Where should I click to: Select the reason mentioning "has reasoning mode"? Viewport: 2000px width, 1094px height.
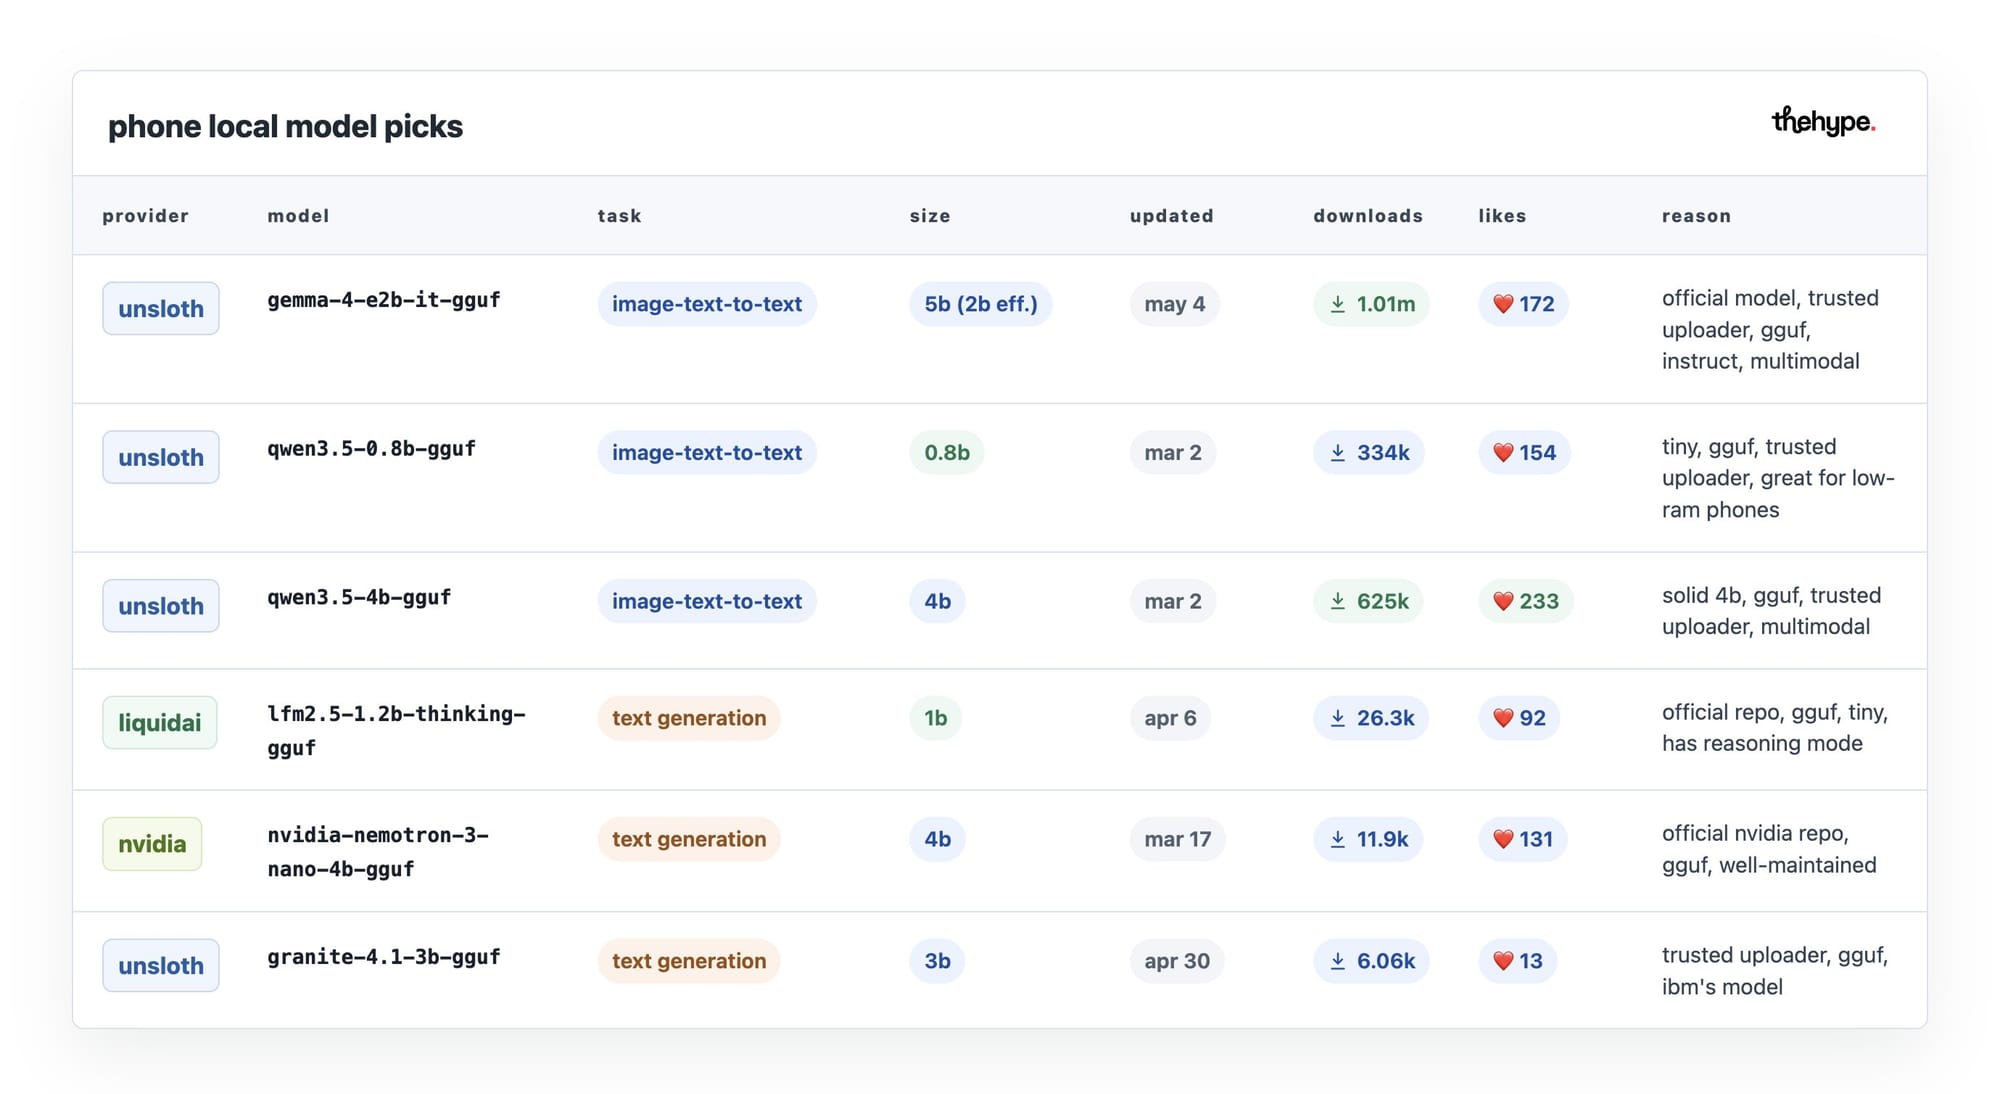(1775, 727)
